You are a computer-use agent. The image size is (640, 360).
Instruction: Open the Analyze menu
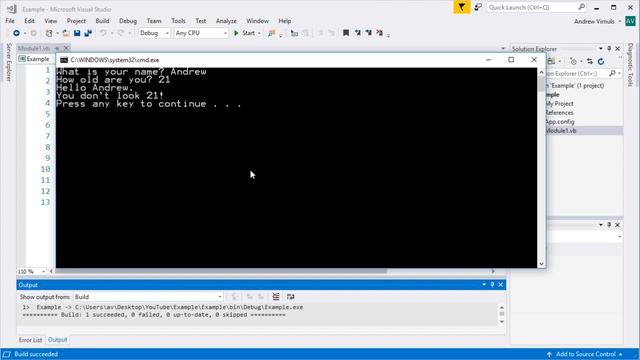[226, 21]
